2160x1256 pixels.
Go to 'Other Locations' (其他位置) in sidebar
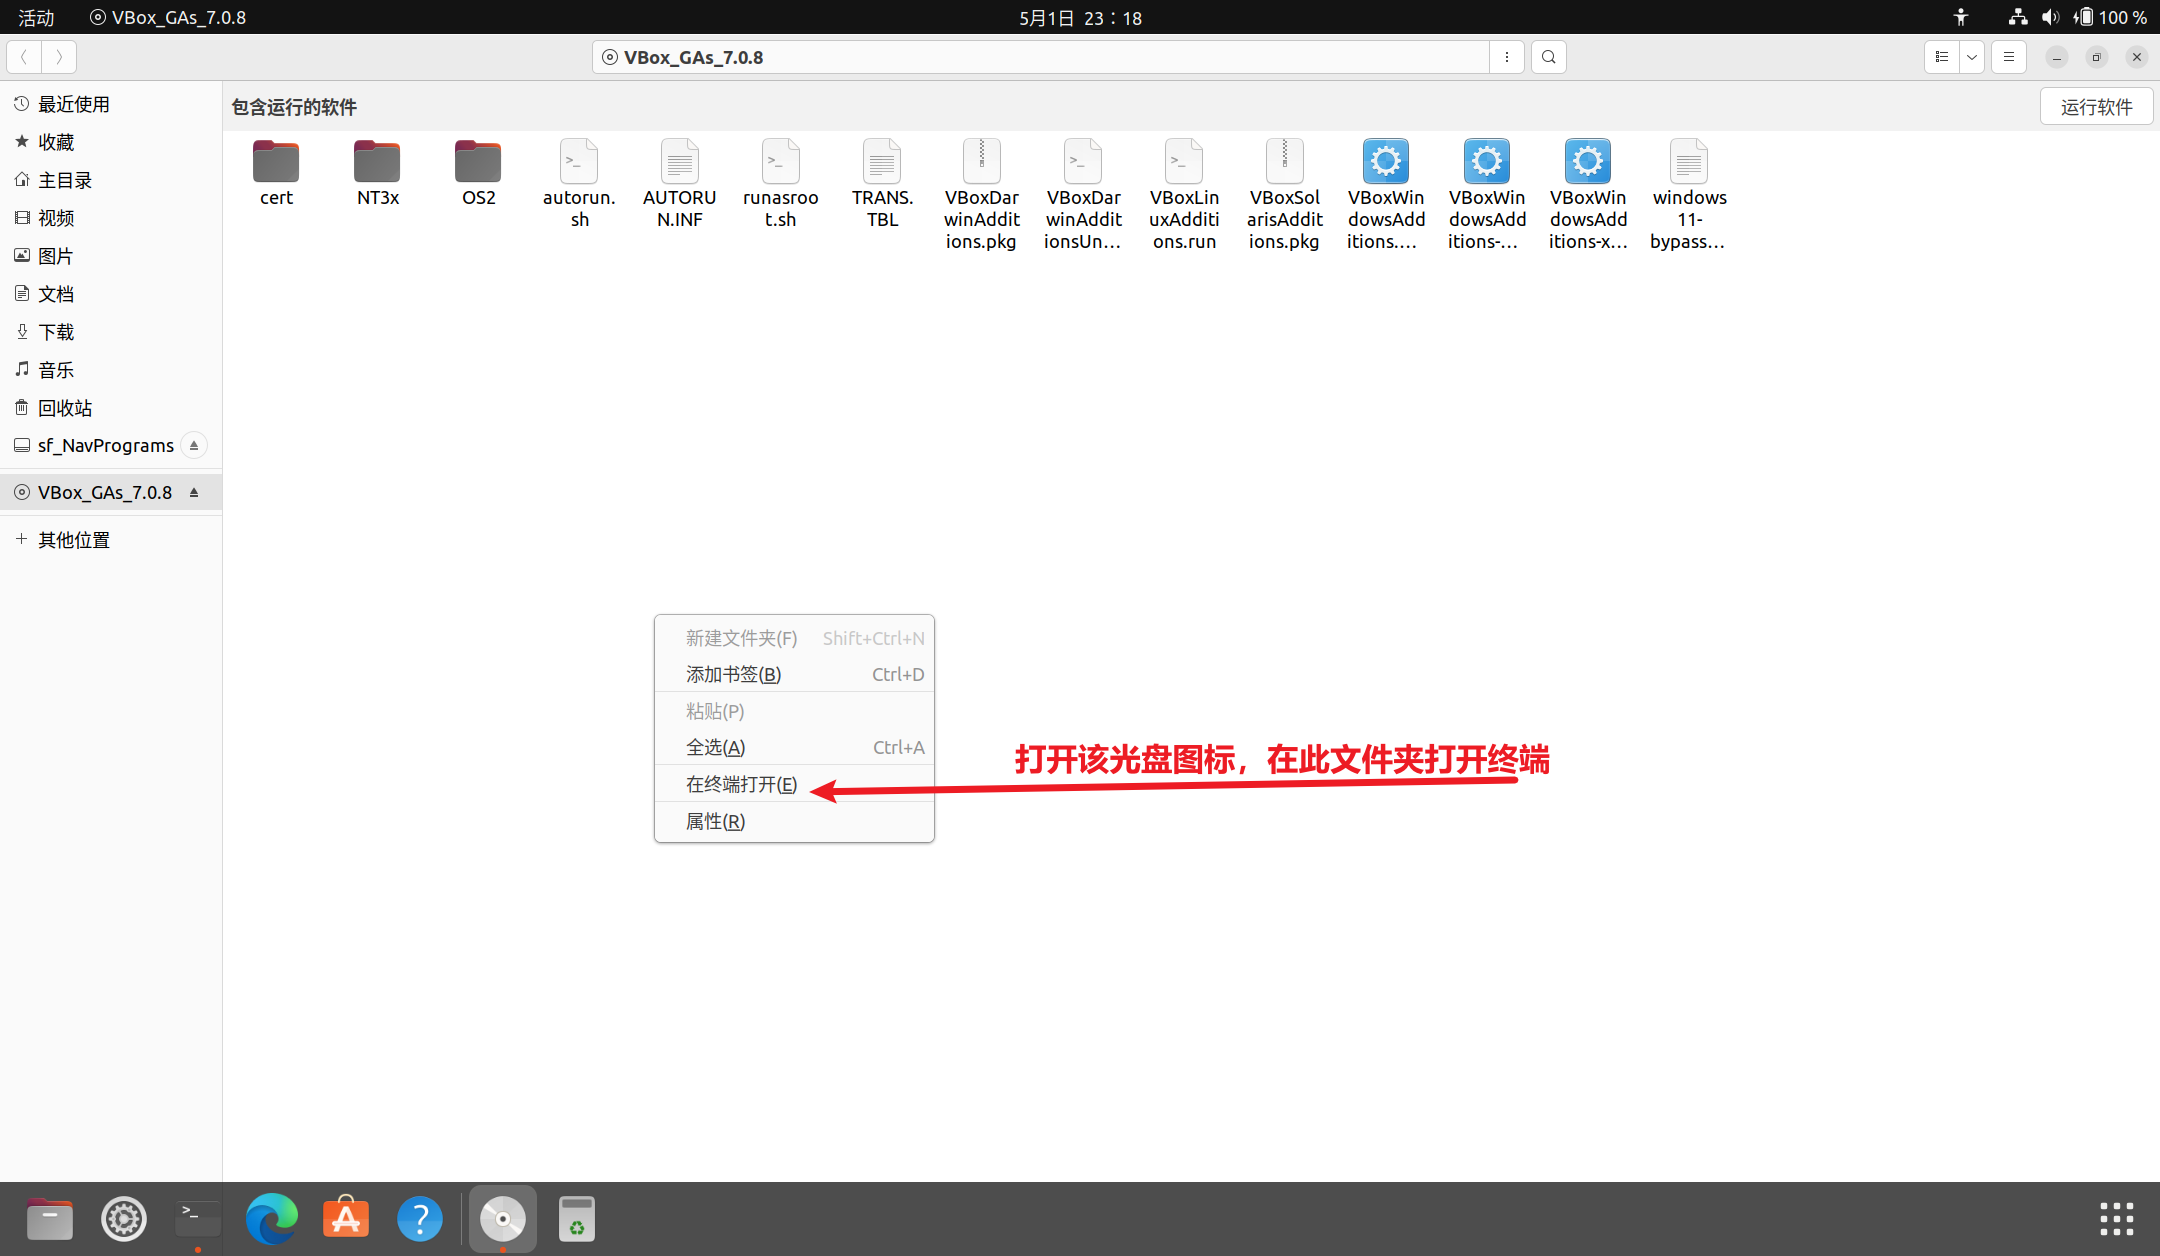(x=73, y=540)
